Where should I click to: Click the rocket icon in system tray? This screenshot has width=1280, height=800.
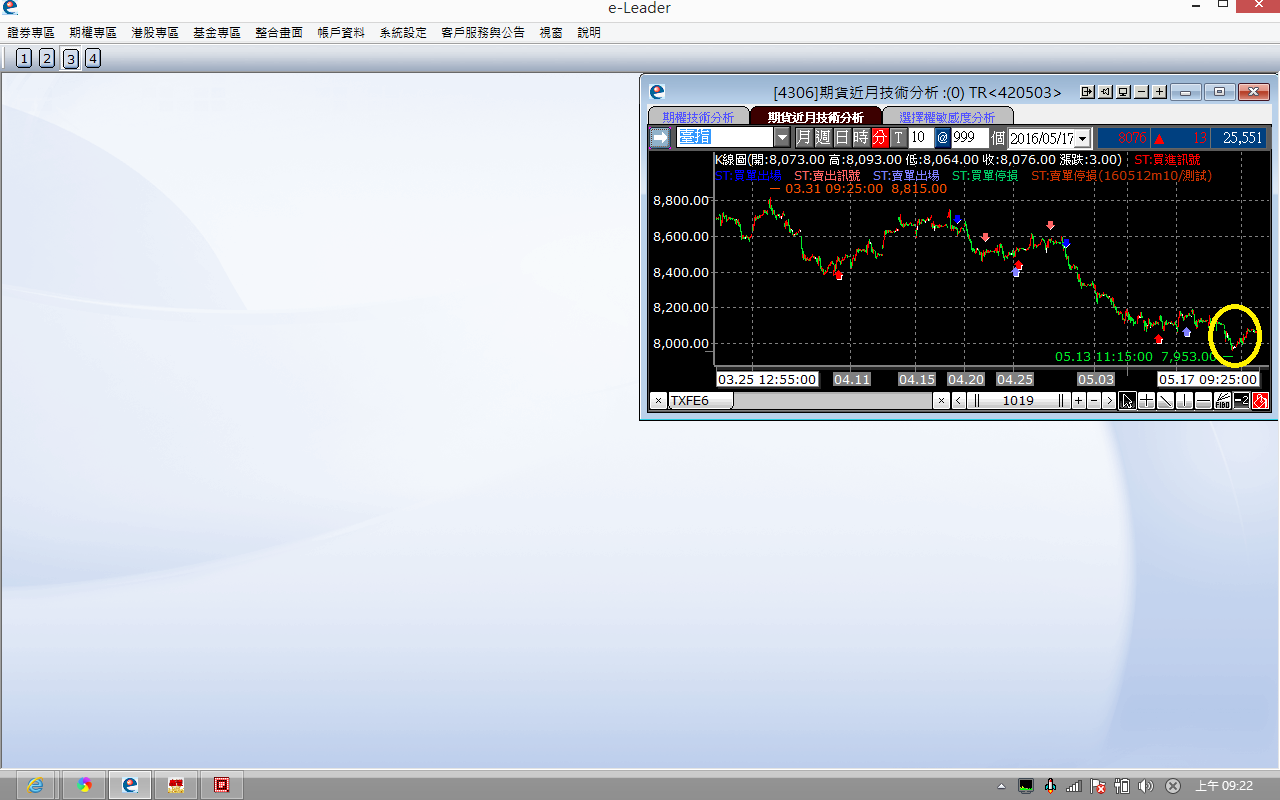coord(1049,786)
